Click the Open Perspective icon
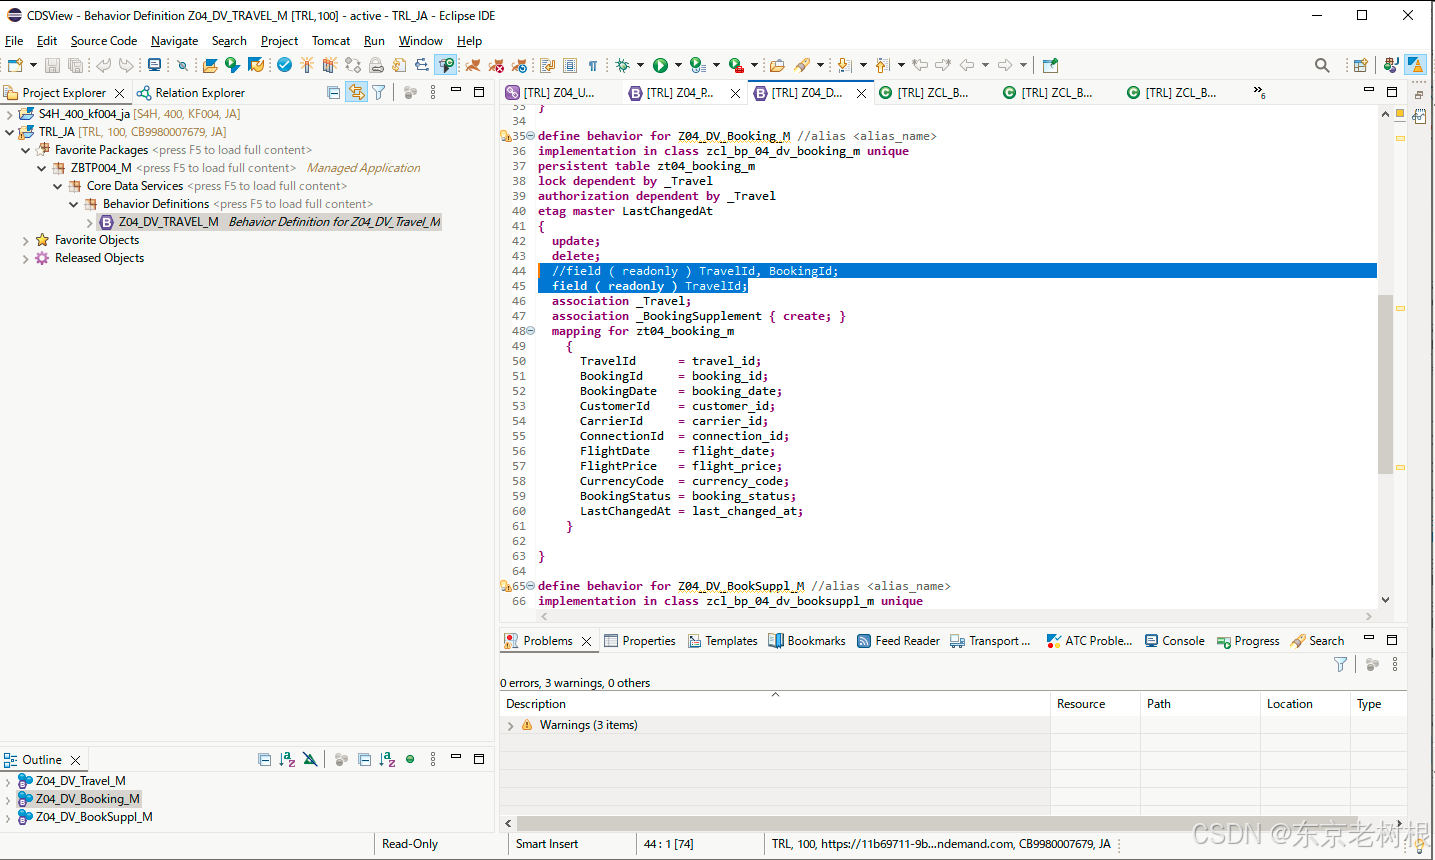Viewport: 1435px width, 860px height. (1360, 65)
